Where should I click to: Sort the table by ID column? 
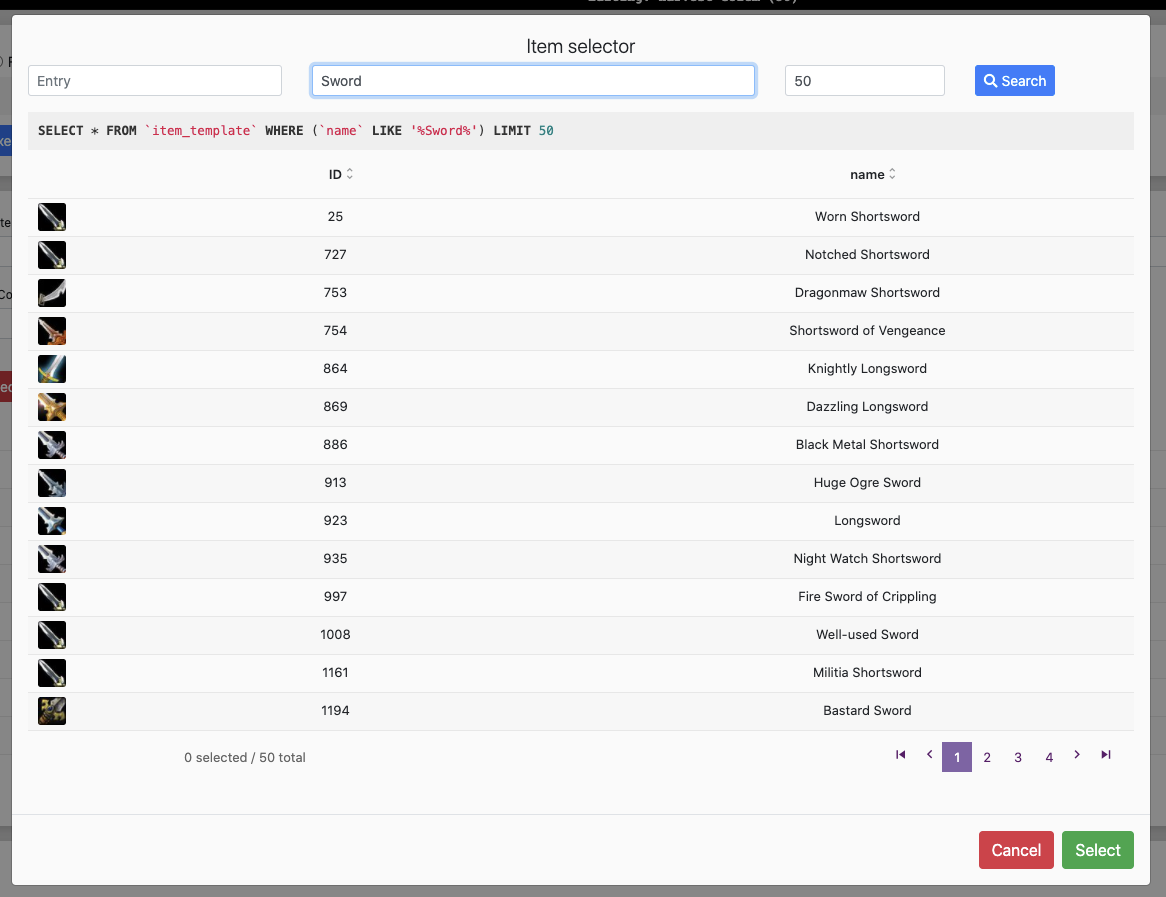click(340, 175)
